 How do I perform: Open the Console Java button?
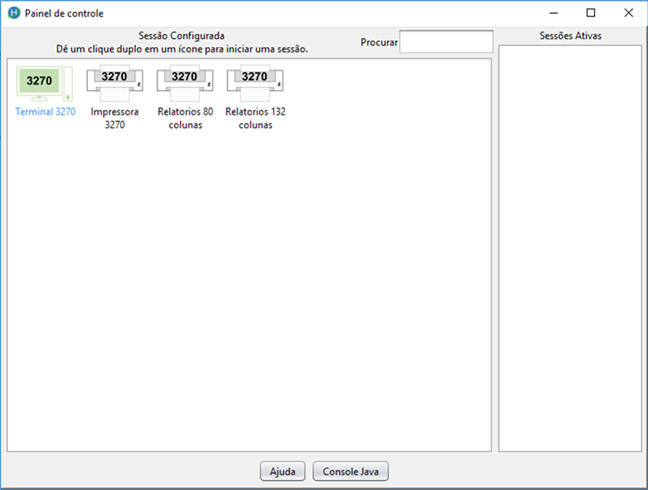tap(350, 471)
